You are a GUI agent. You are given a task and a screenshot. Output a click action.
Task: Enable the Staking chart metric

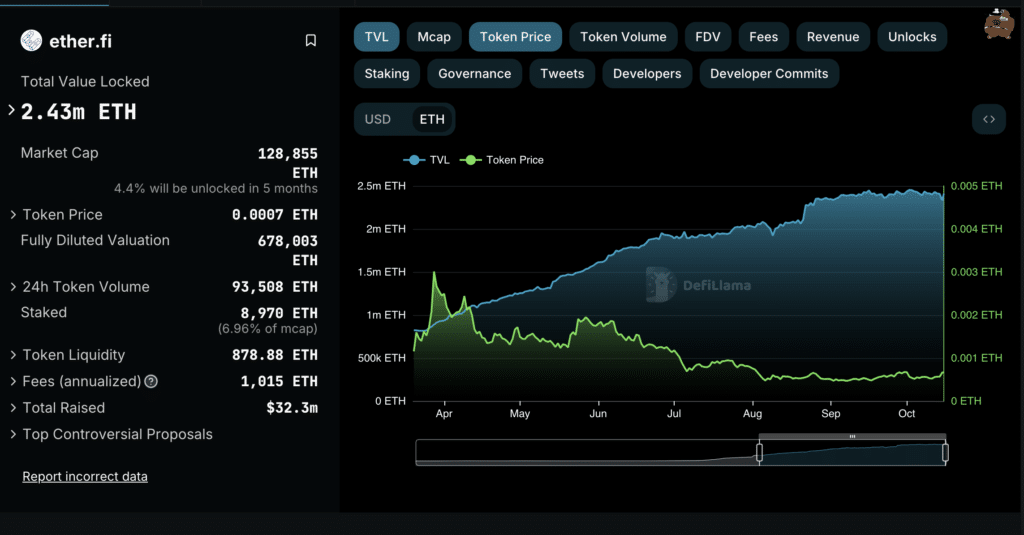coord(387,74)
